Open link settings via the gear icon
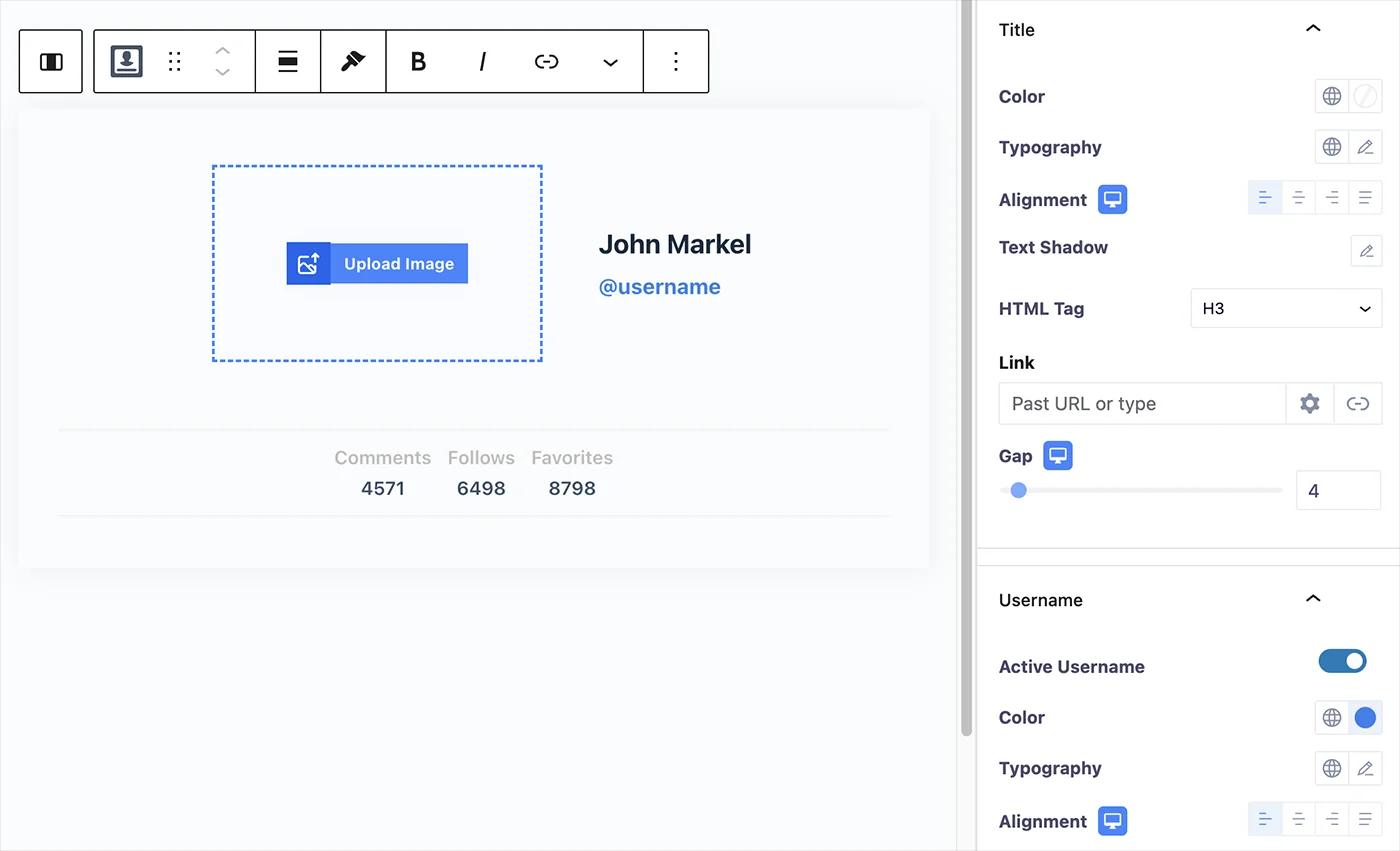Screen dimensions: 1400x851 (x=1309, y=403)
